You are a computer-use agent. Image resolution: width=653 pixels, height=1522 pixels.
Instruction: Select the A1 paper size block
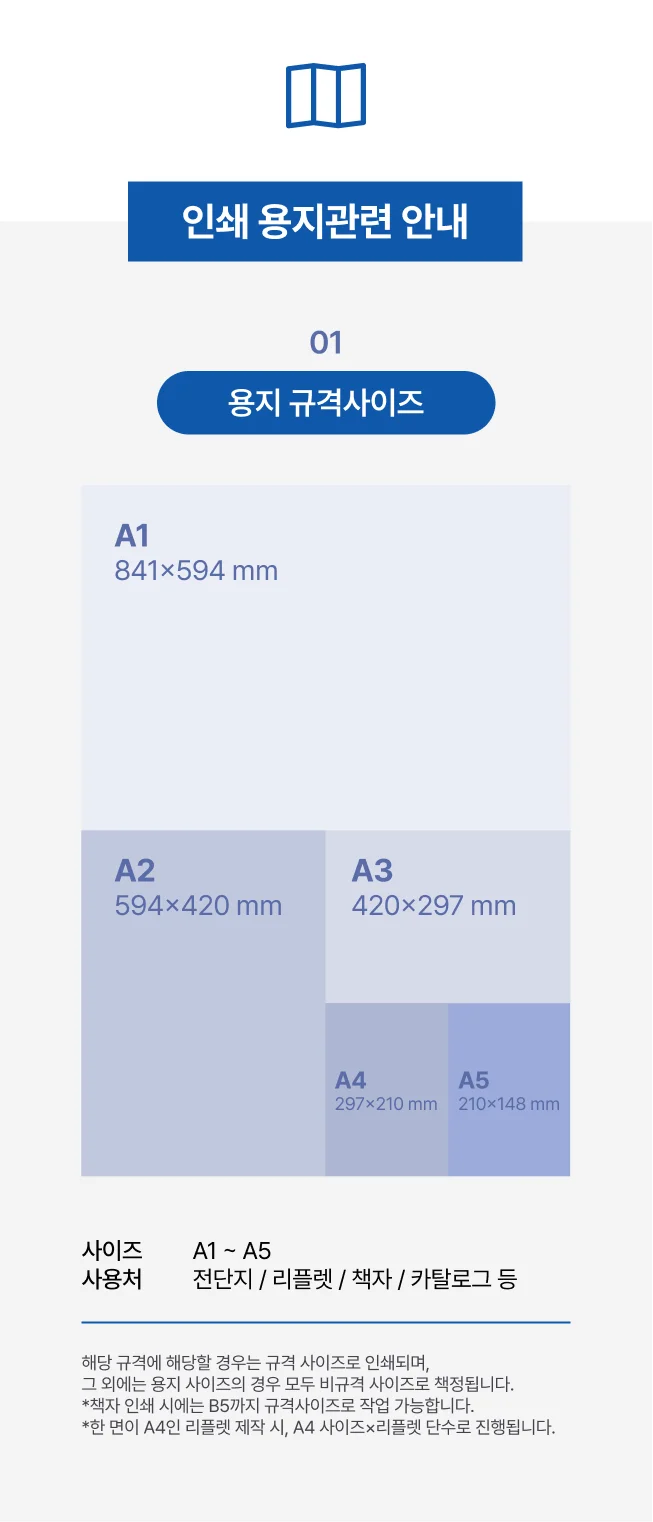pyautogui.click(x=326, y=700)
